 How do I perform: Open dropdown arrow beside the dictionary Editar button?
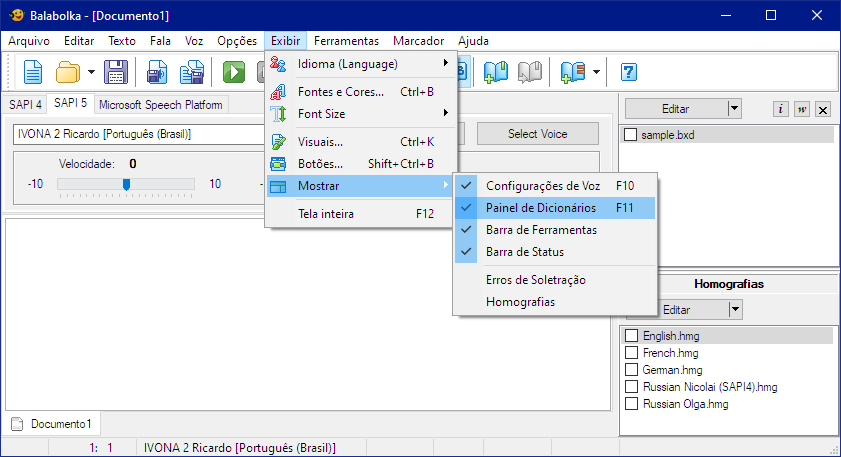pos(734,108)
